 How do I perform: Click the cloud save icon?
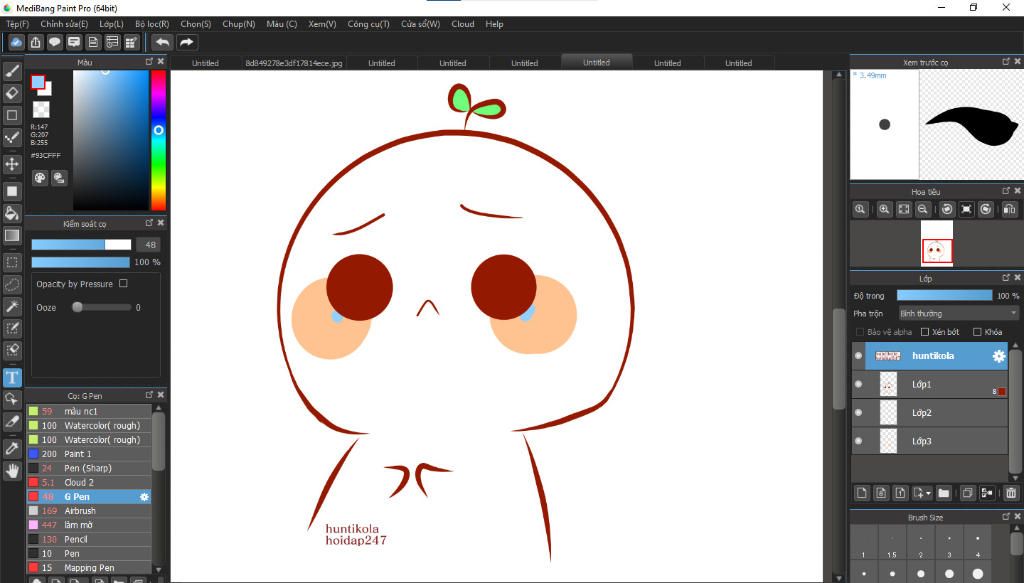coord(16,42)
